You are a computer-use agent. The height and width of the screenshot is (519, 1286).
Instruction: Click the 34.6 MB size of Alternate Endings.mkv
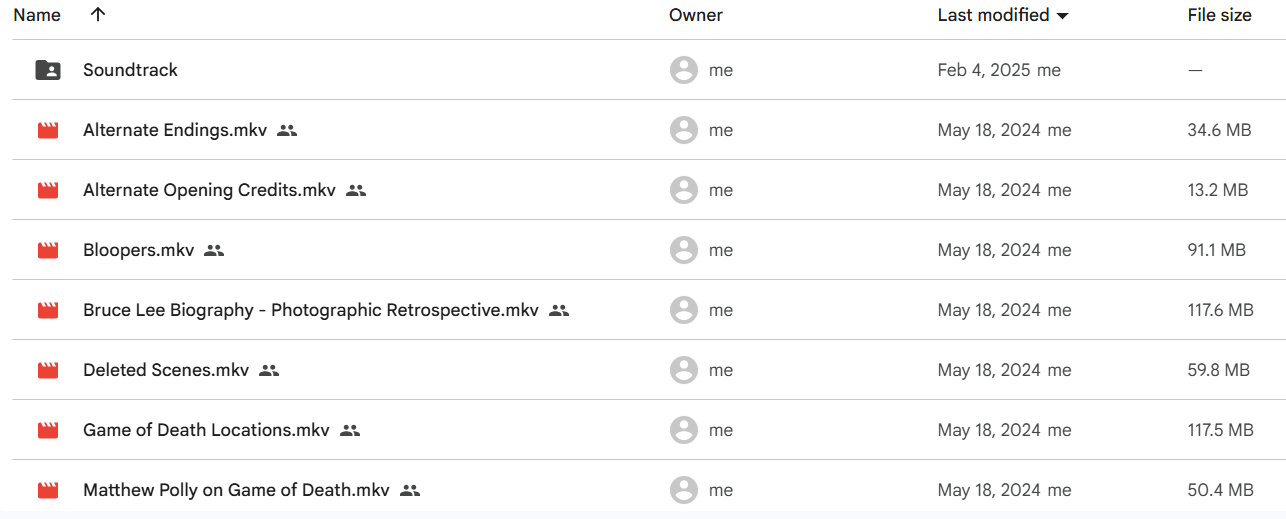pos(1219,130)
